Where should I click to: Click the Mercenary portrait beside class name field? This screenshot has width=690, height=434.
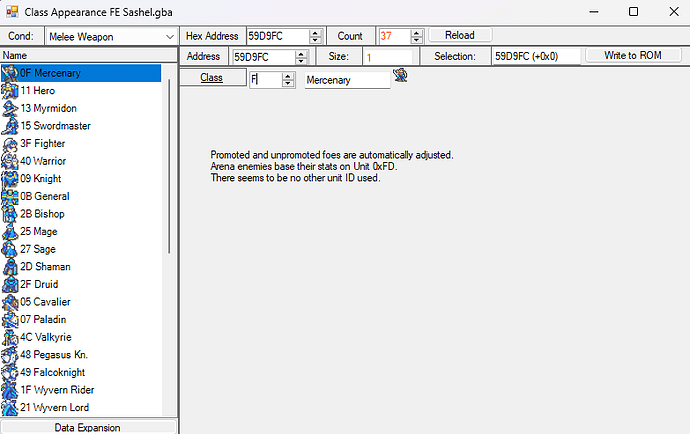(x=400, y=75)
